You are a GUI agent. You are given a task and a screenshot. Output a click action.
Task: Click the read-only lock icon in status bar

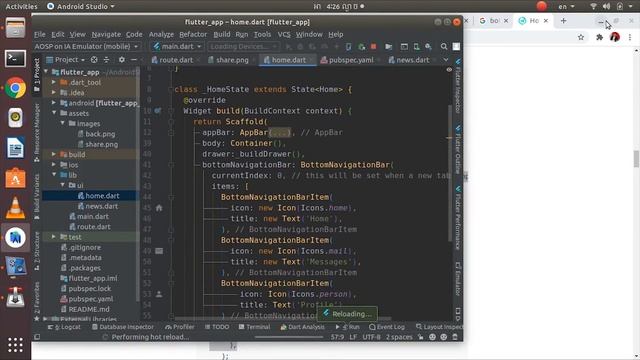click(x=420, y=337)
